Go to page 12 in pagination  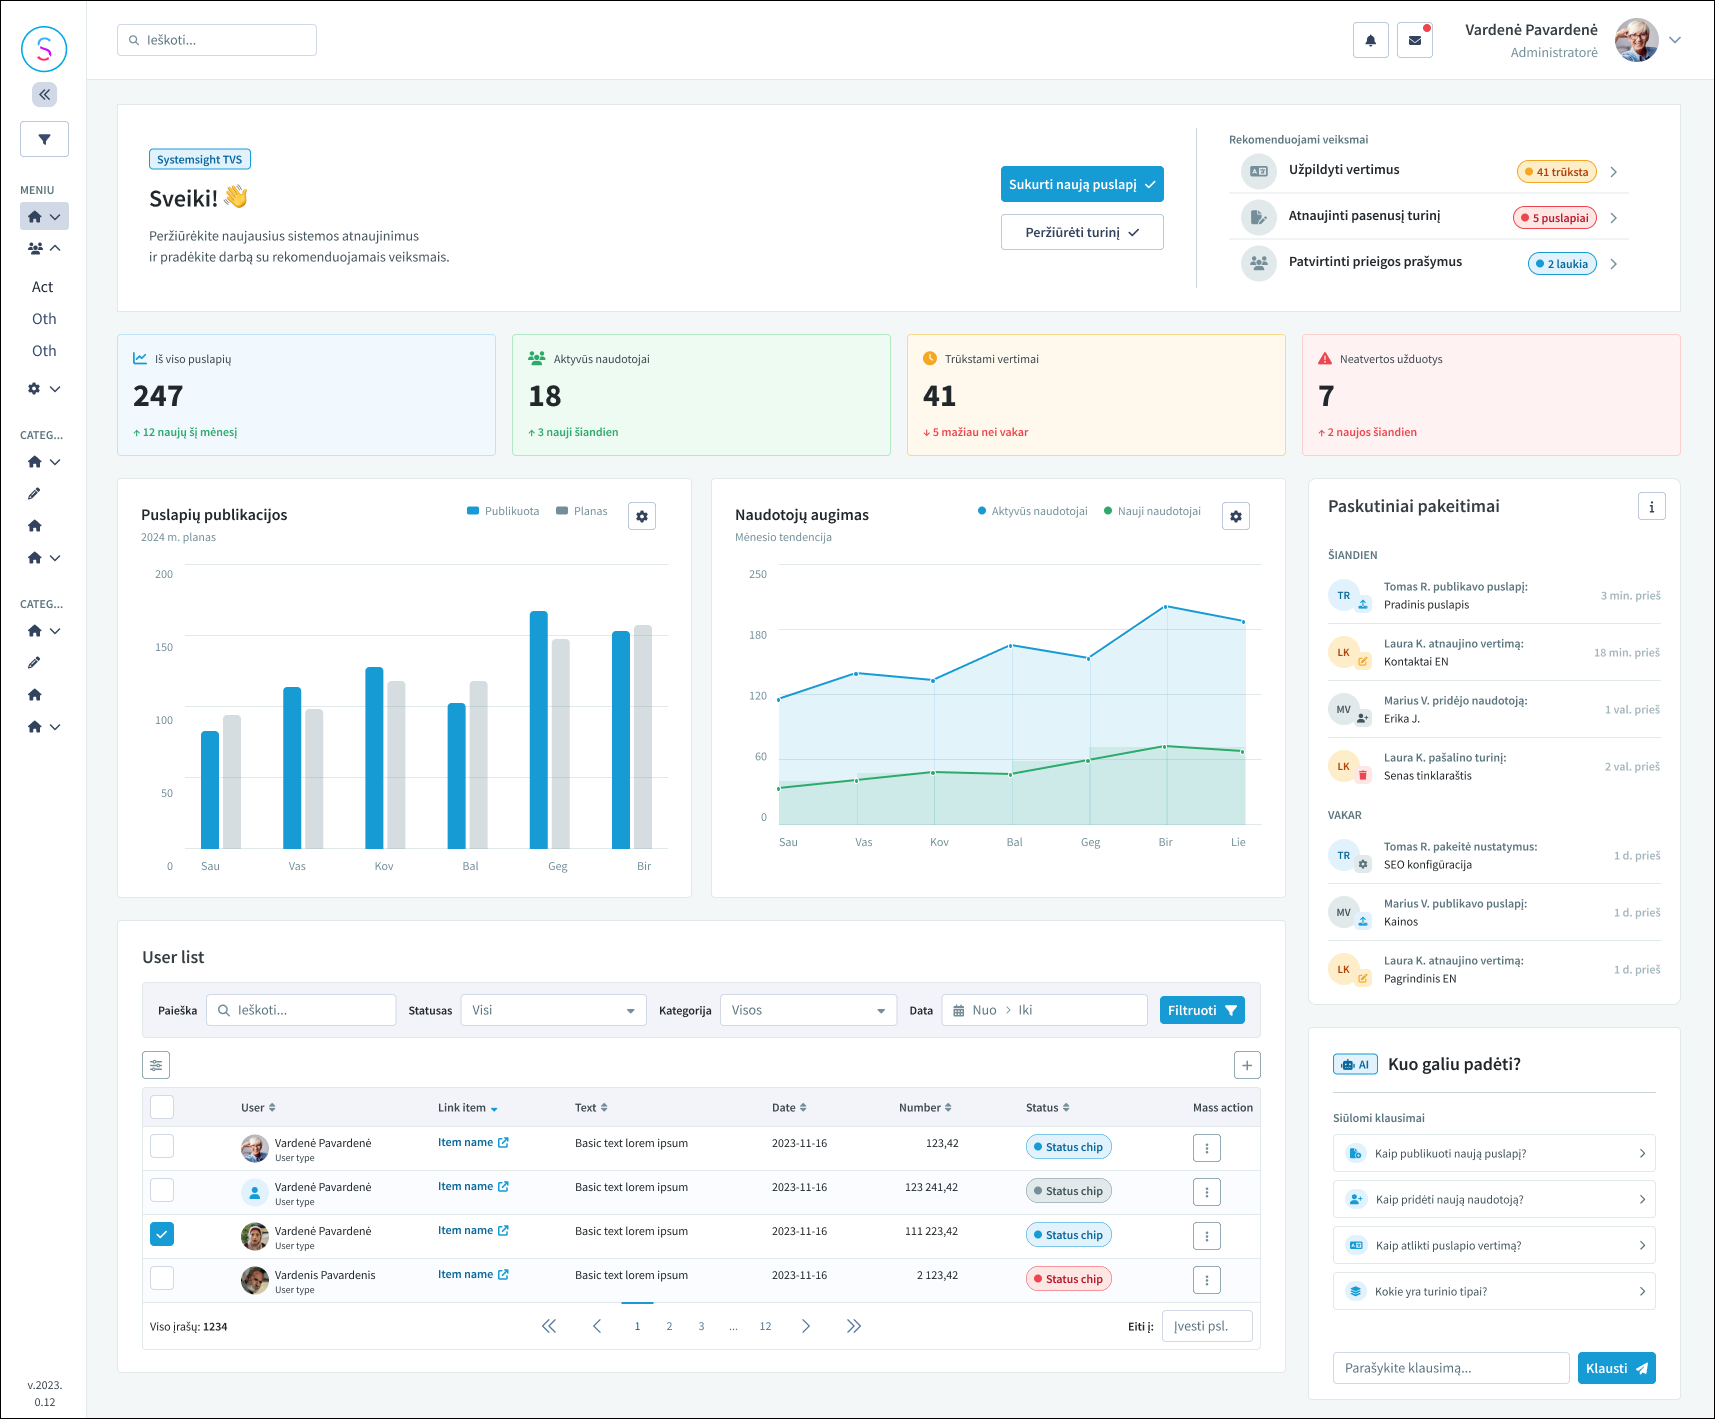tap(765, 1326)
